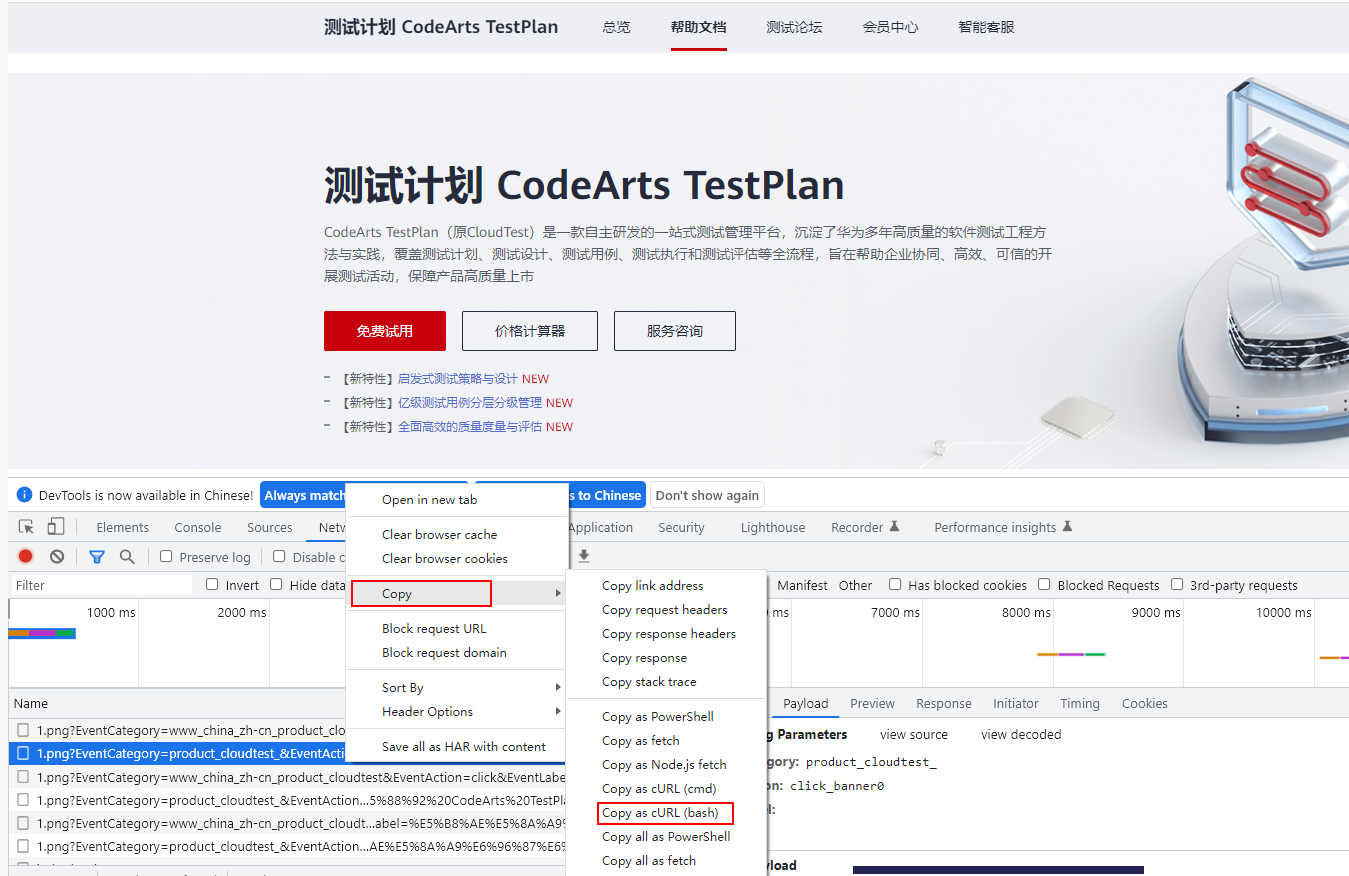Clear the network log with the block icon

pos(56,556)
